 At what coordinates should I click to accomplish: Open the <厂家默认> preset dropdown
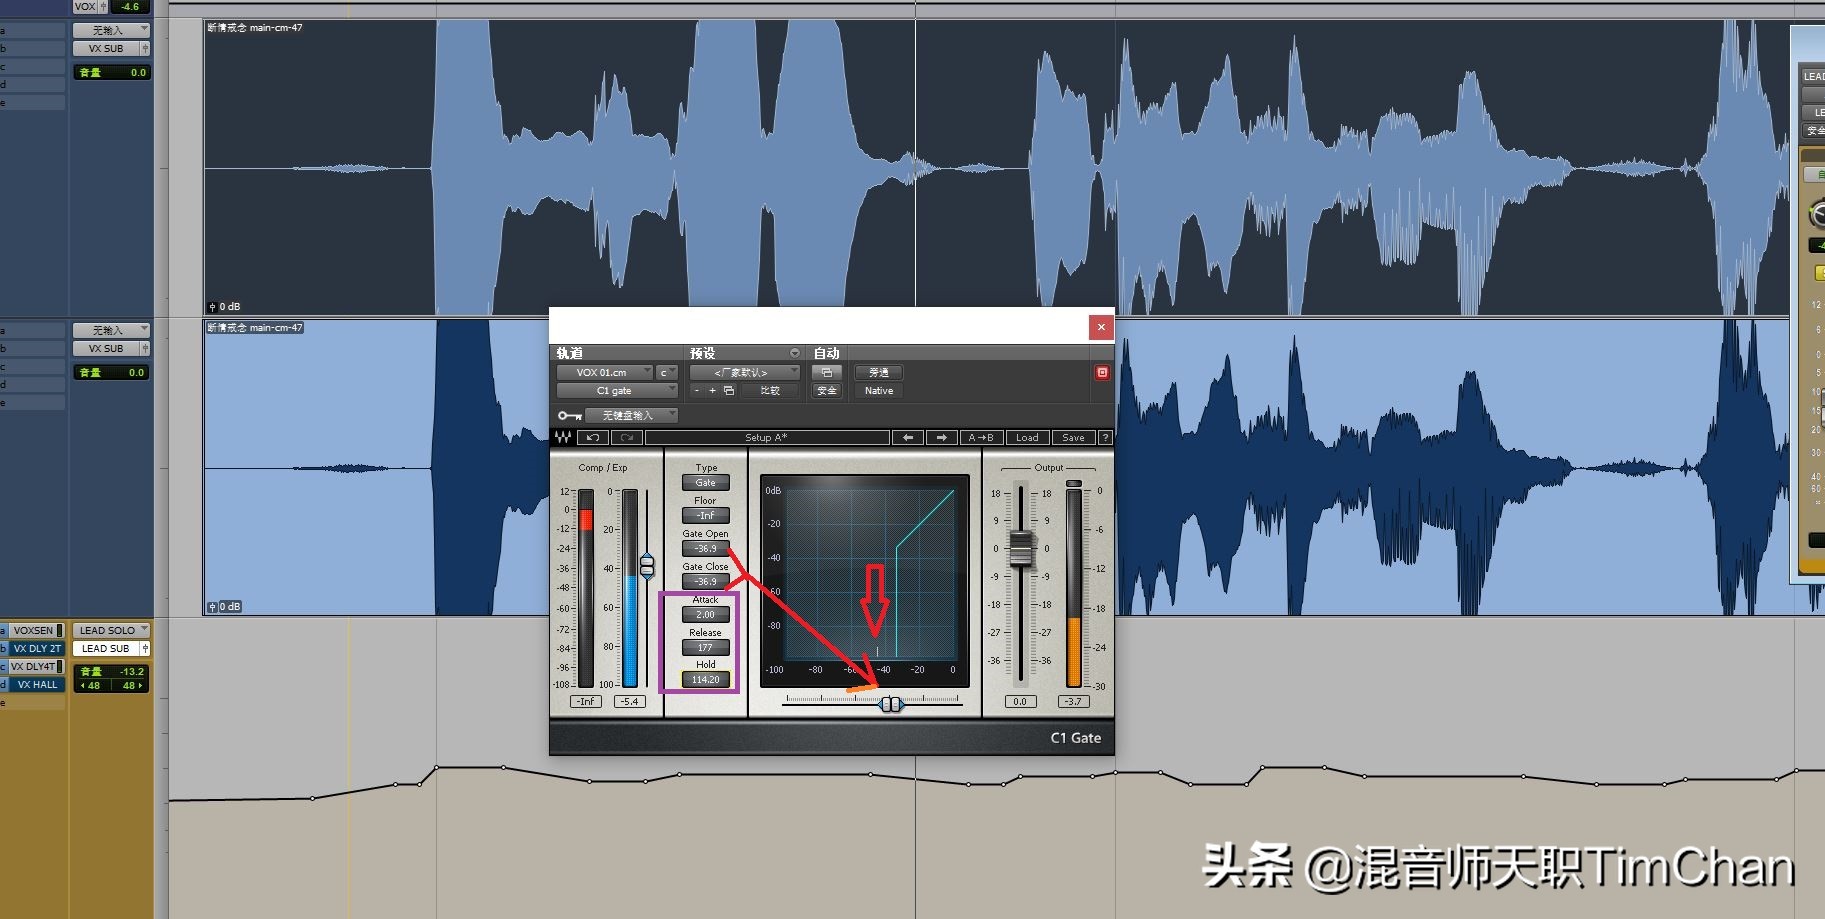(744, 372)
